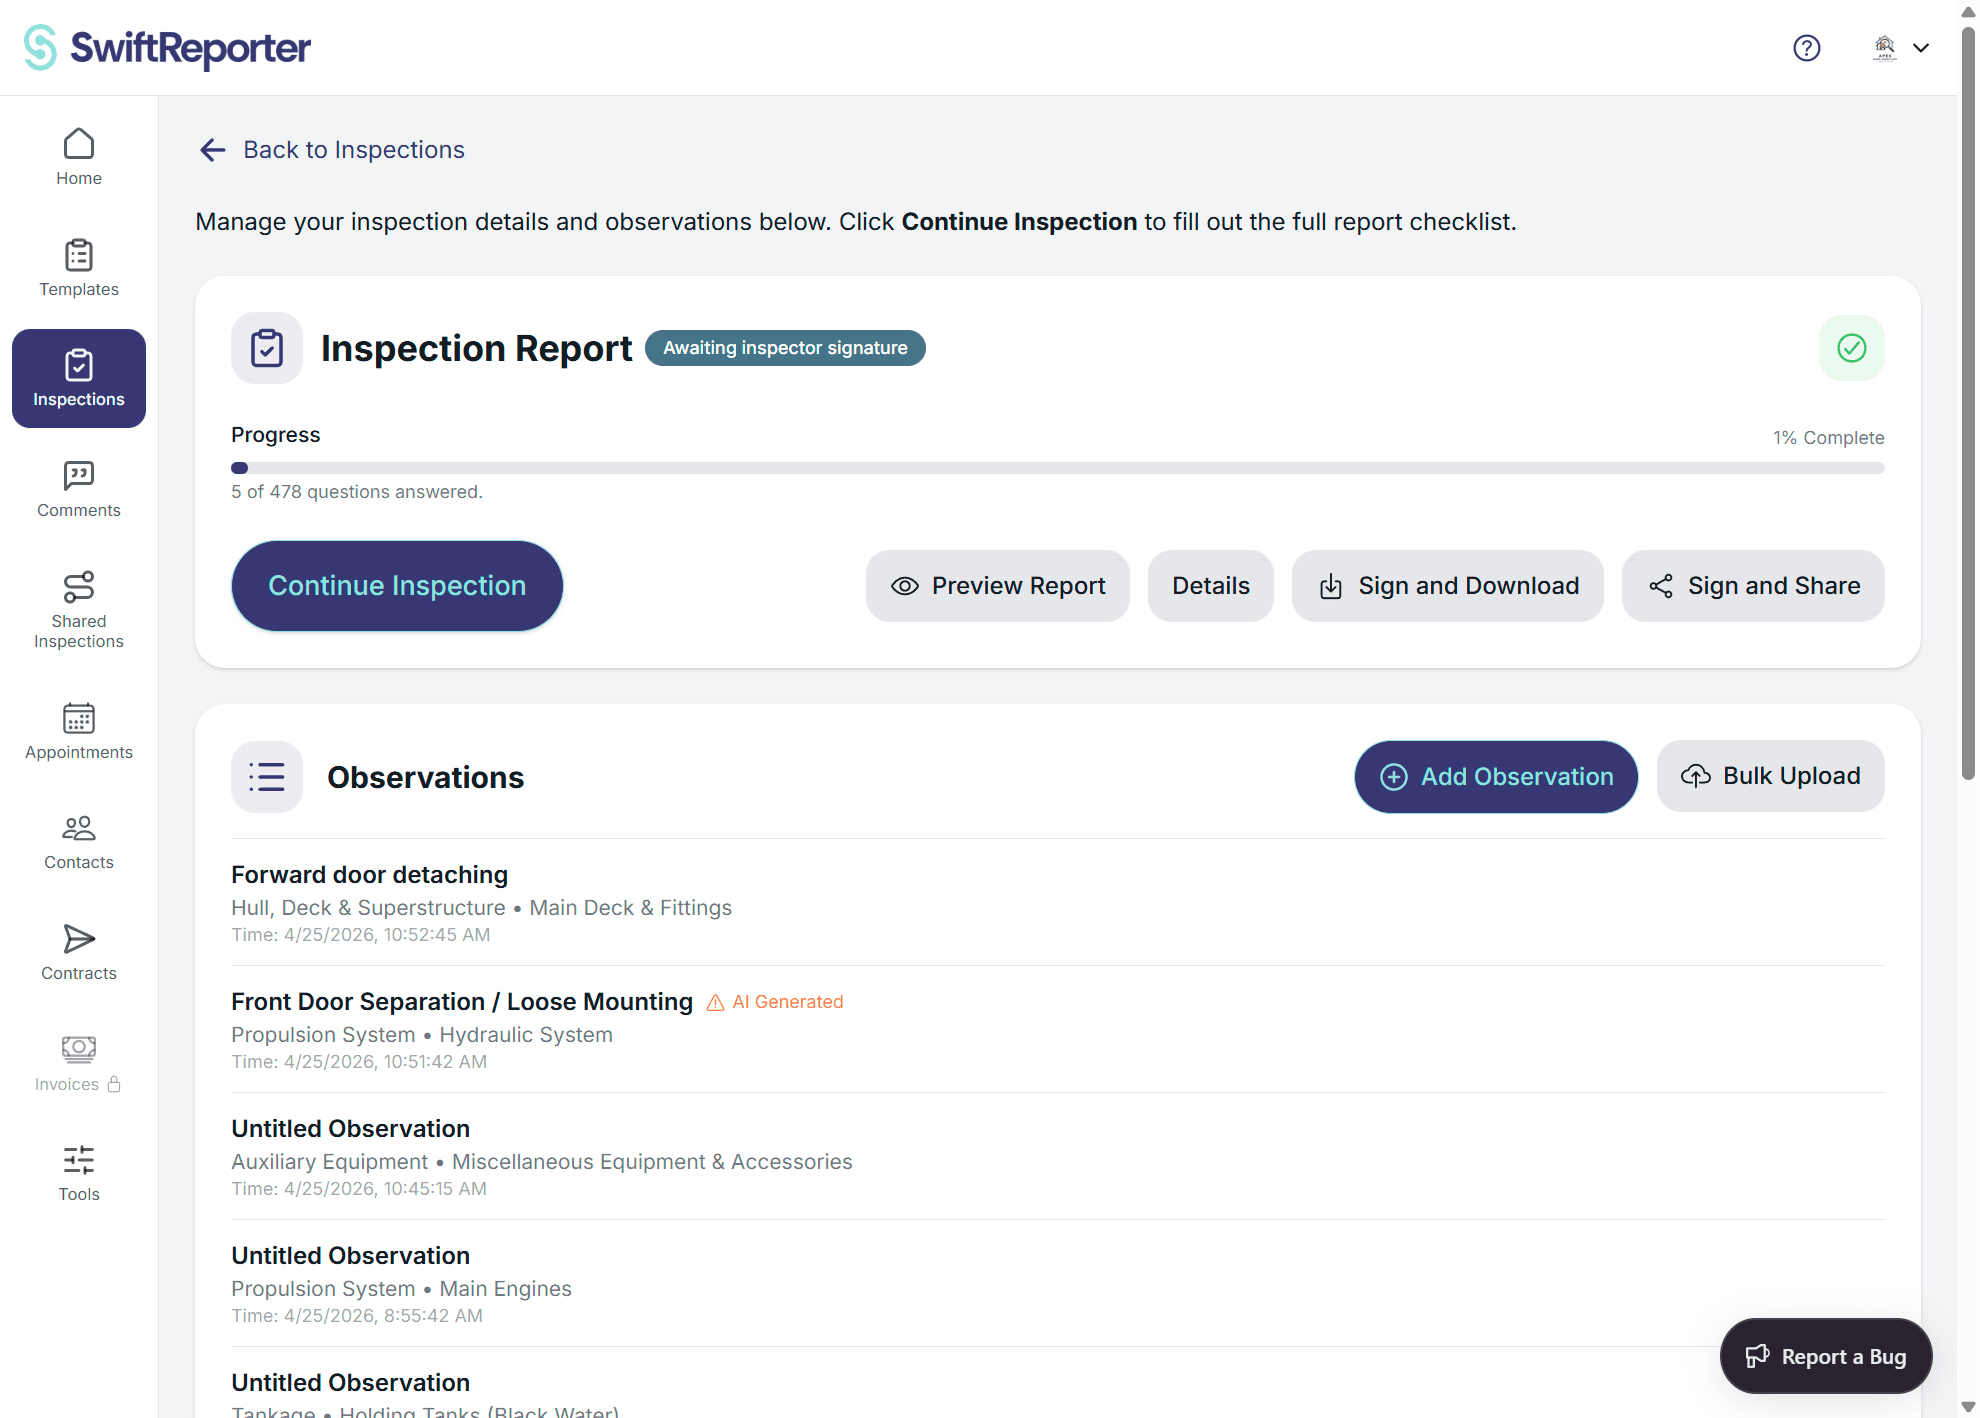Click the SwiftReporter logo
Screen dimensions: 1980x1418
click(x=167, y=47)
